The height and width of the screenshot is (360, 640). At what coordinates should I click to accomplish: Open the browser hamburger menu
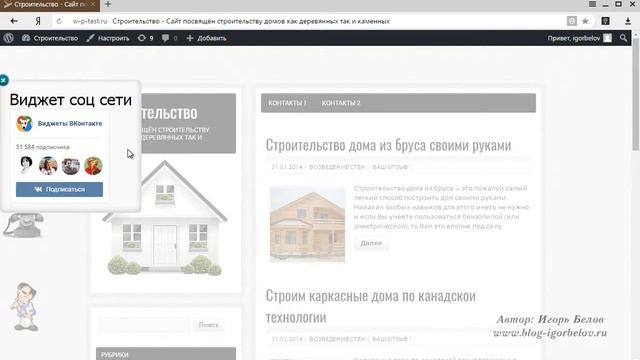[592, 4]
